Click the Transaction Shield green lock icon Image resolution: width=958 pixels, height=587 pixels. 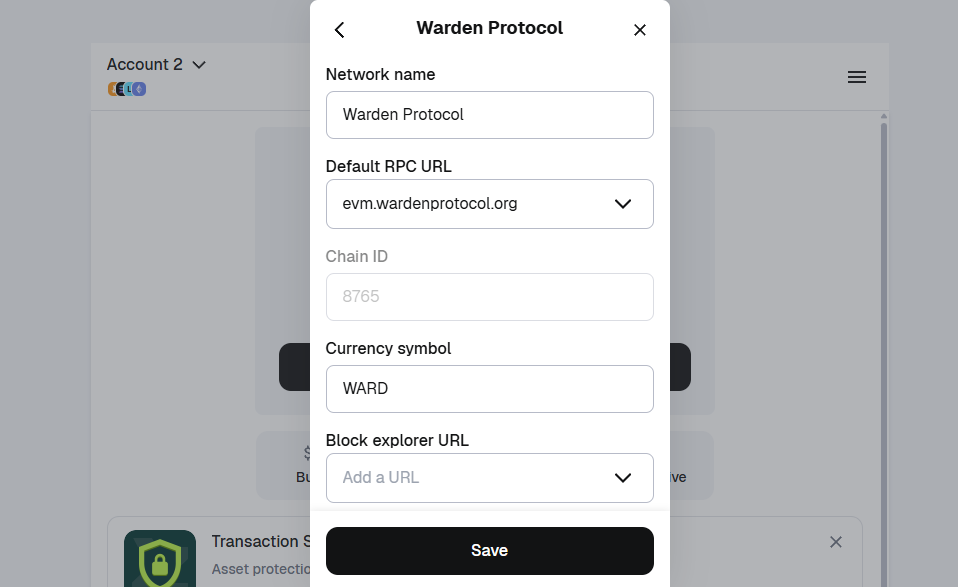[160, 560]
